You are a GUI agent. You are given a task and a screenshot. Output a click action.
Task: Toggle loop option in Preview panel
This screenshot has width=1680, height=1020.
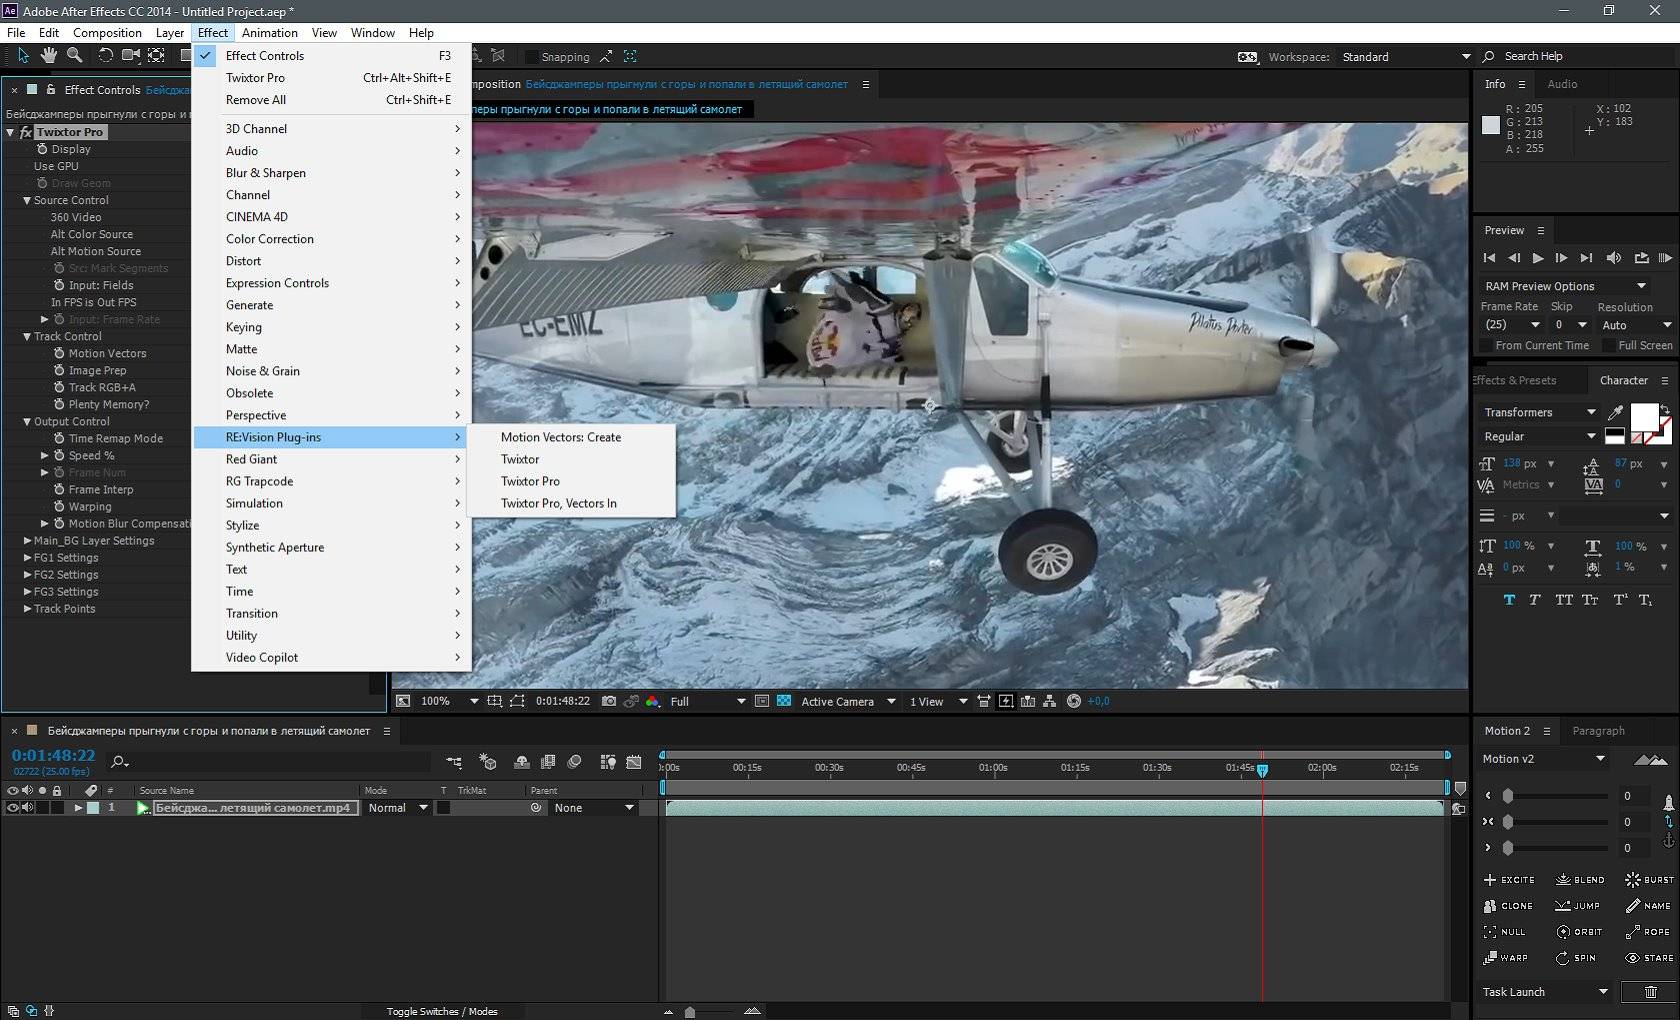click(x=1641, y=258)
